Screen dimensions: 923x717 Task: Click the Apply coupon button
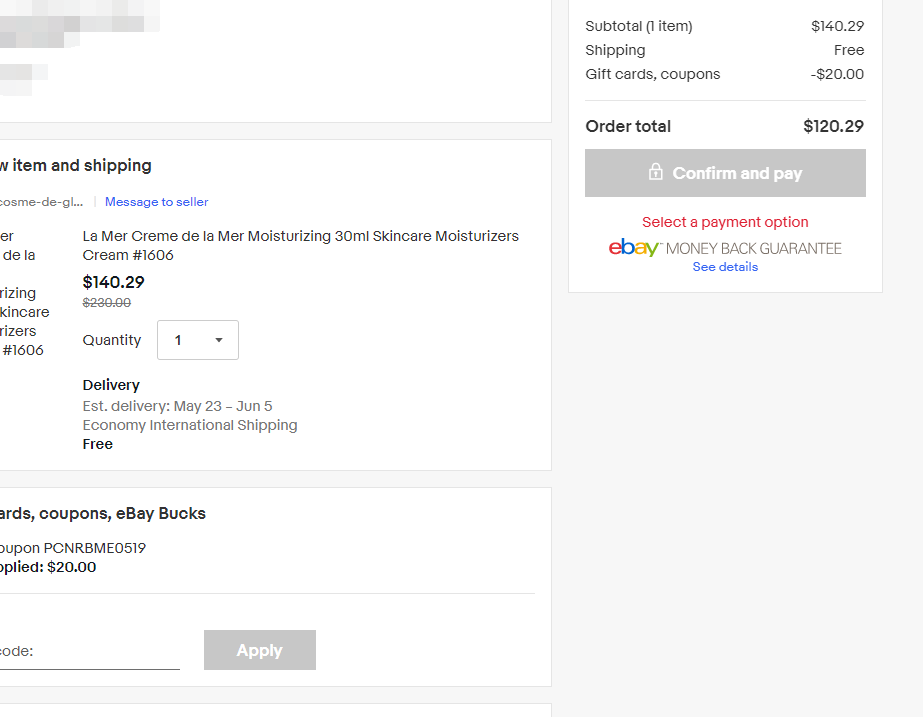260,650
